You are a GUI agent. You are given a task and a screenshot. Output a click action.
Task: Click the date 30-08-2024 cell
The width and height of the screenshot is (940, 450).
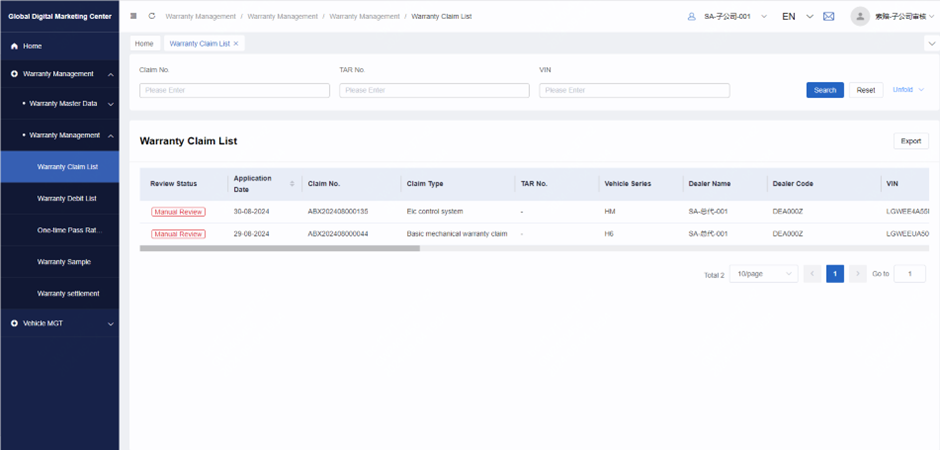252,212
